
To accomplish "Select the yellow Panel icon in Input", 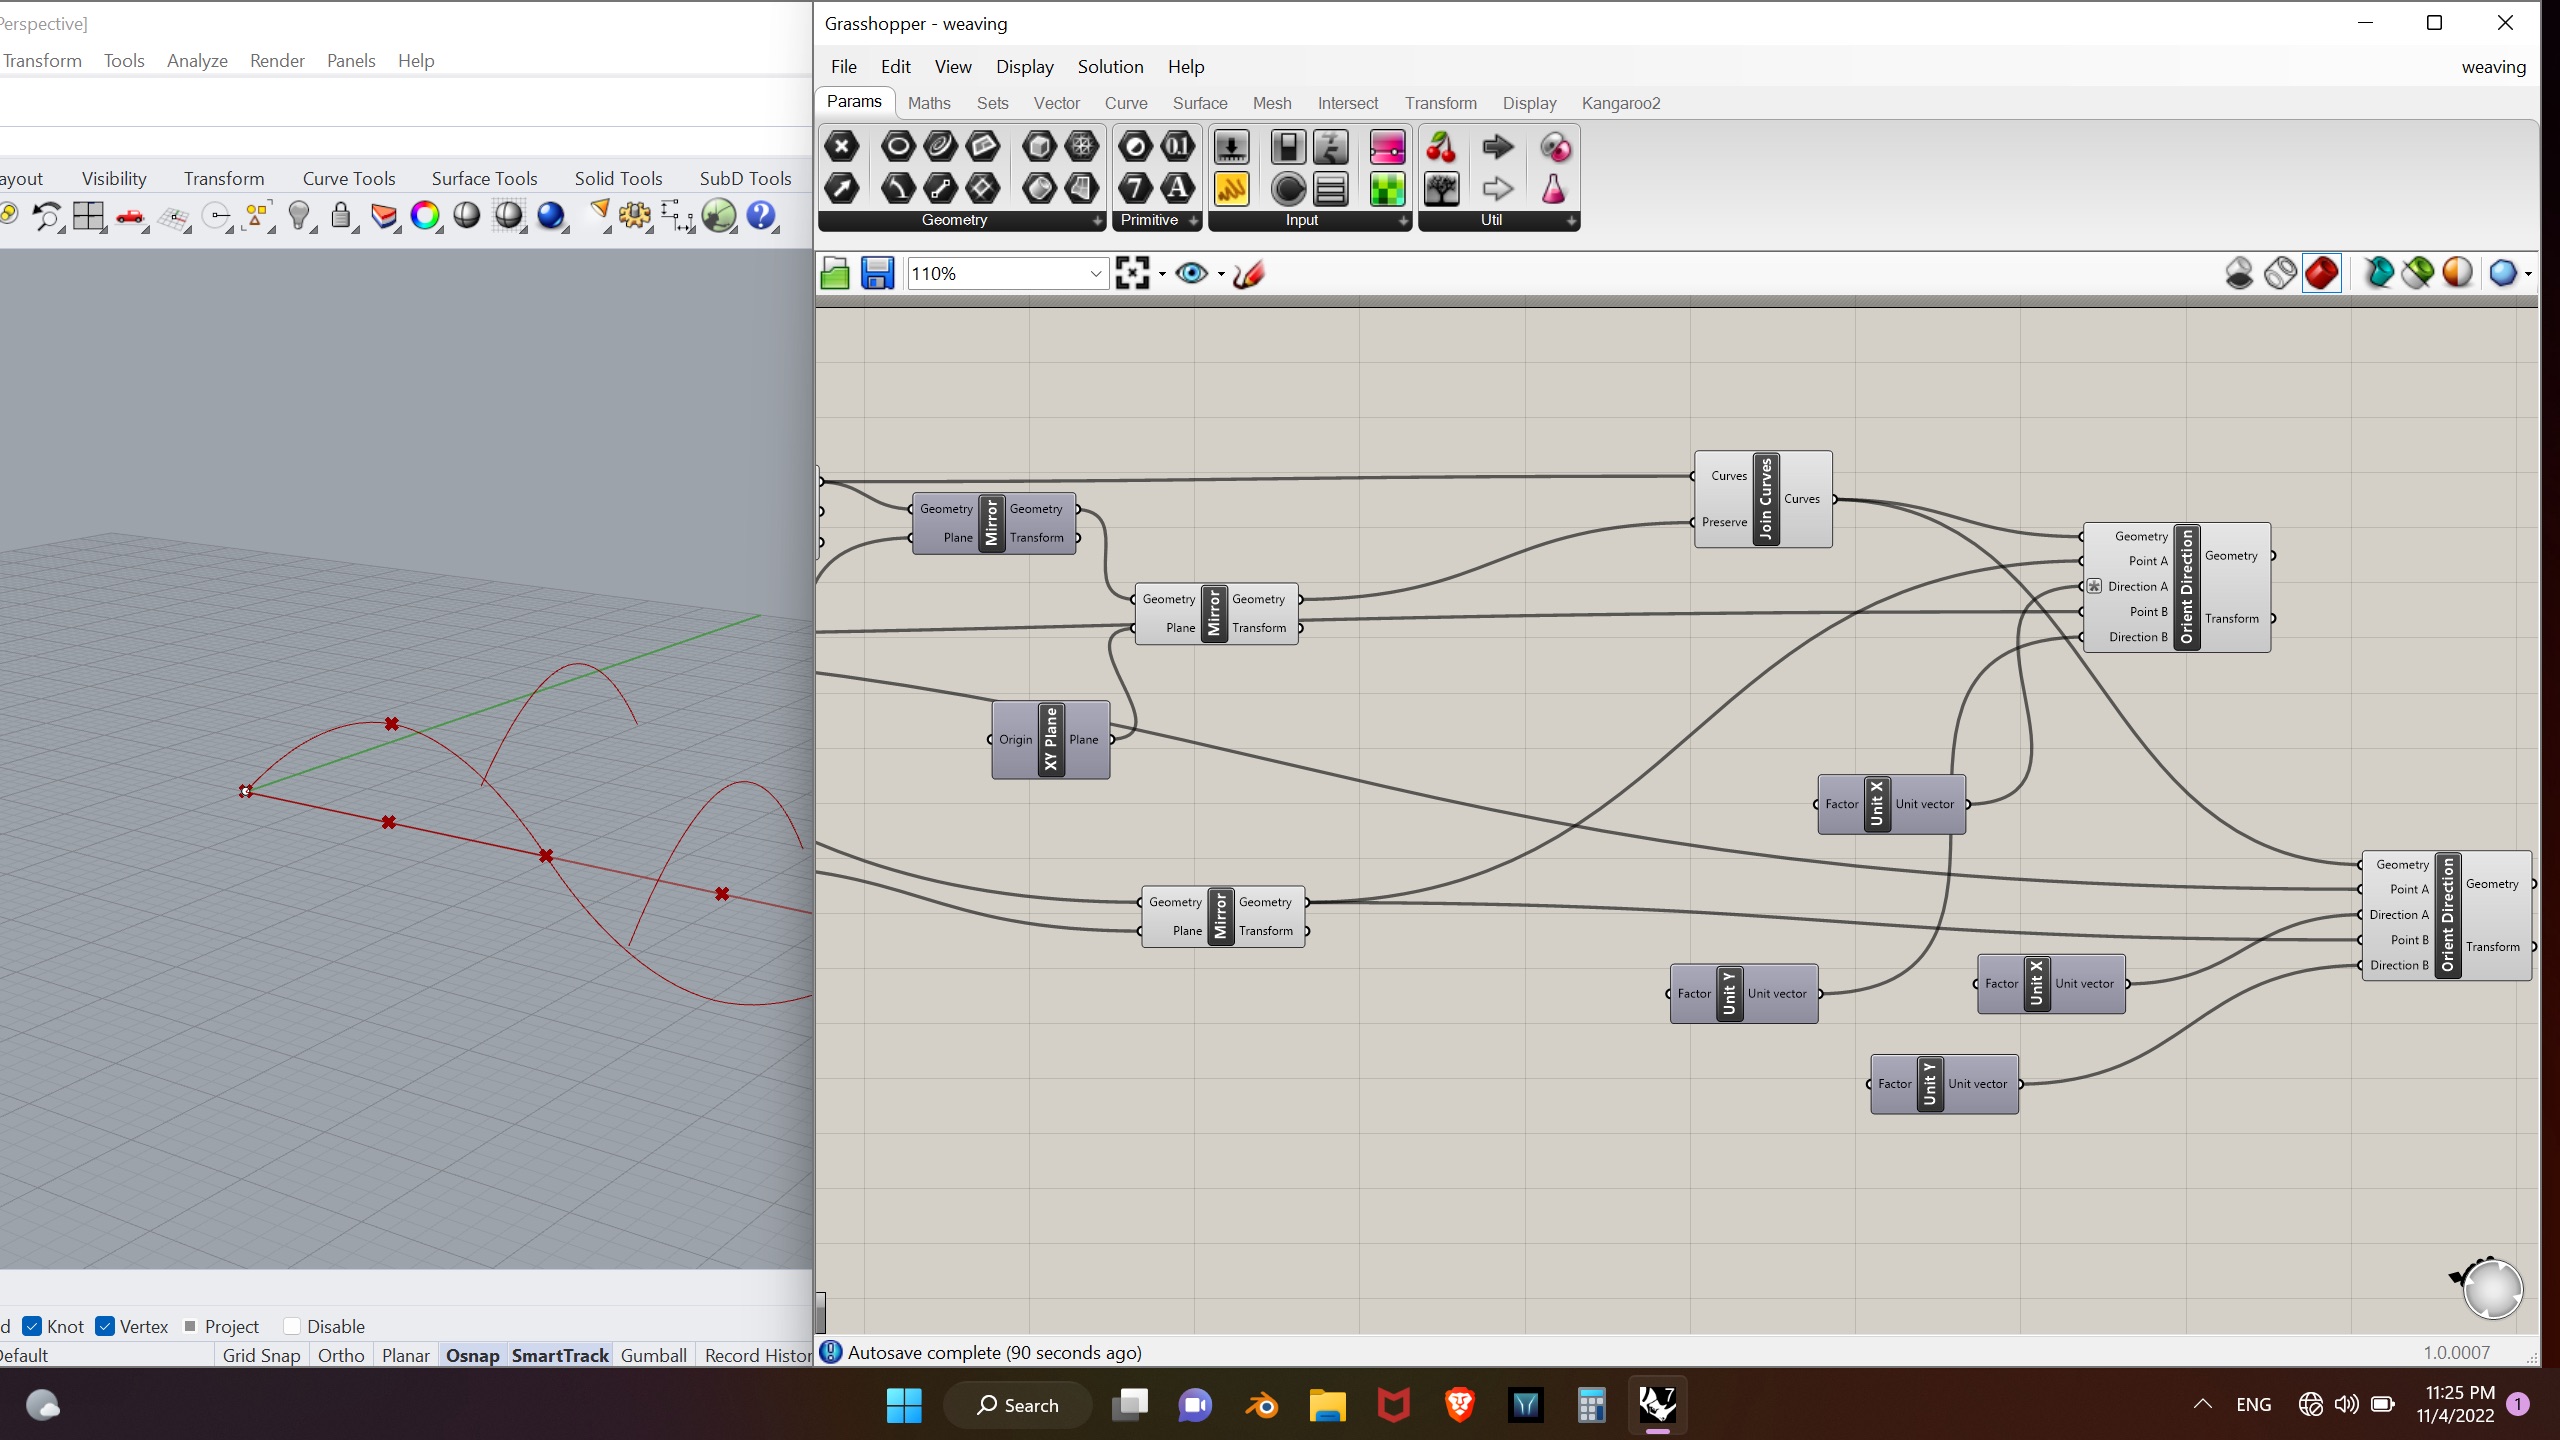I will pyautogui.click(x=1232, y=188).
